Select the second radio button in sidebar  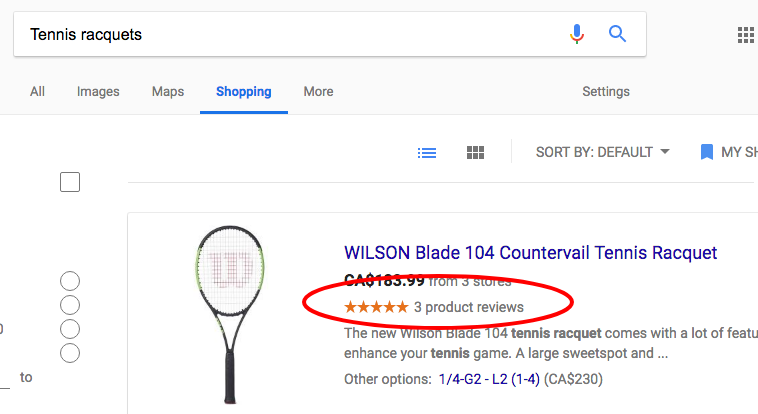70,305
